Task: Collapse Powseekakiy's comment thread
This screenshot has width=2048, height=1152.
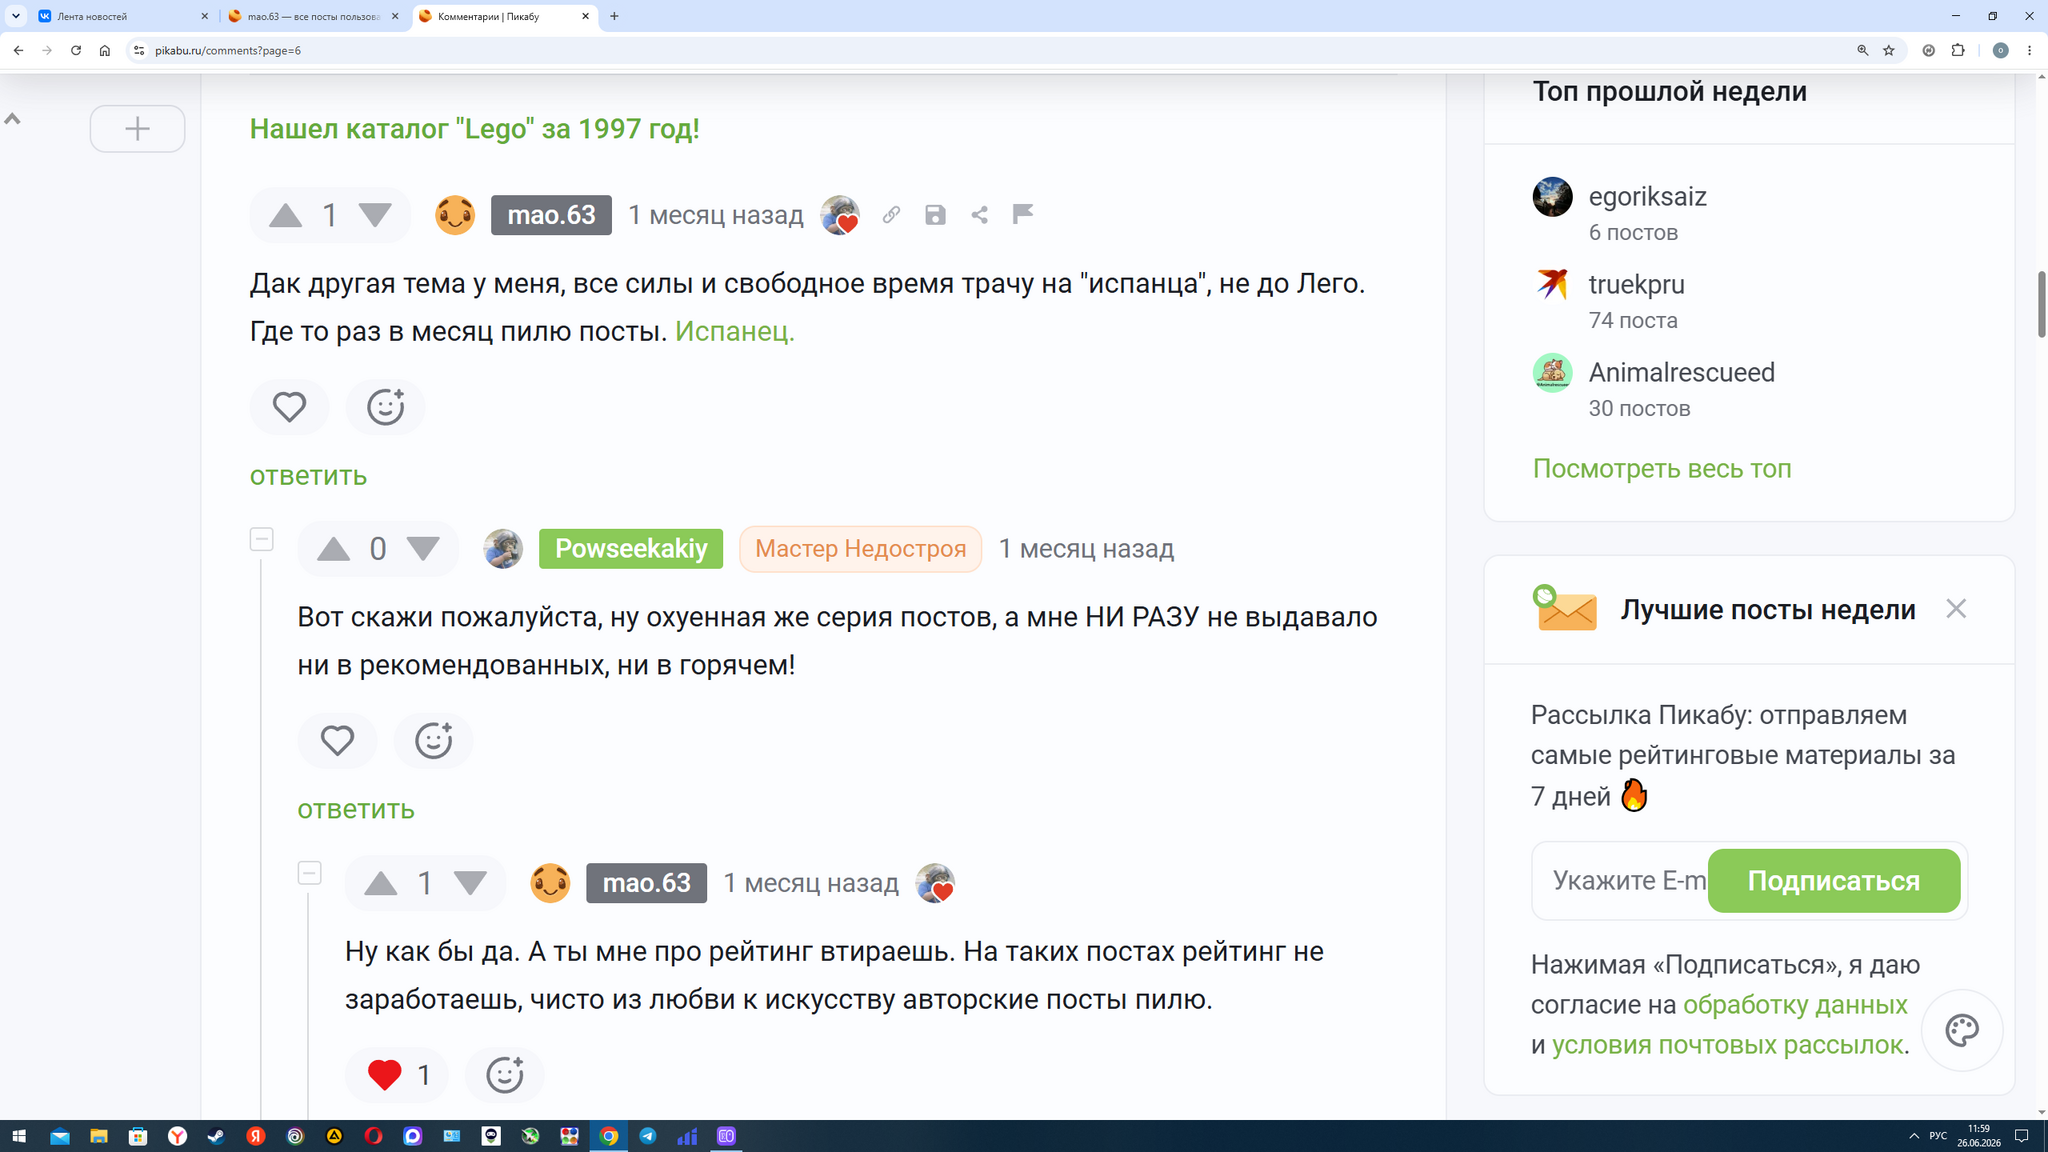Action: (261, 539)
